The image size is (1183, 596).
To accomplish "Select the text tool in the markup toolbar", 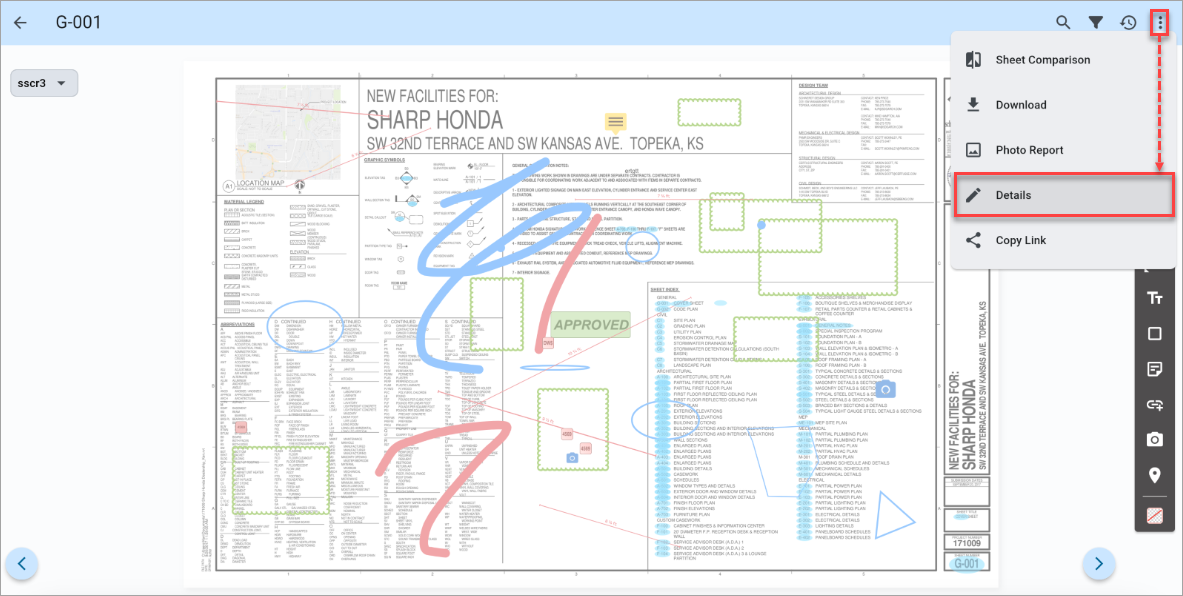I will [x=1154, y=298].
